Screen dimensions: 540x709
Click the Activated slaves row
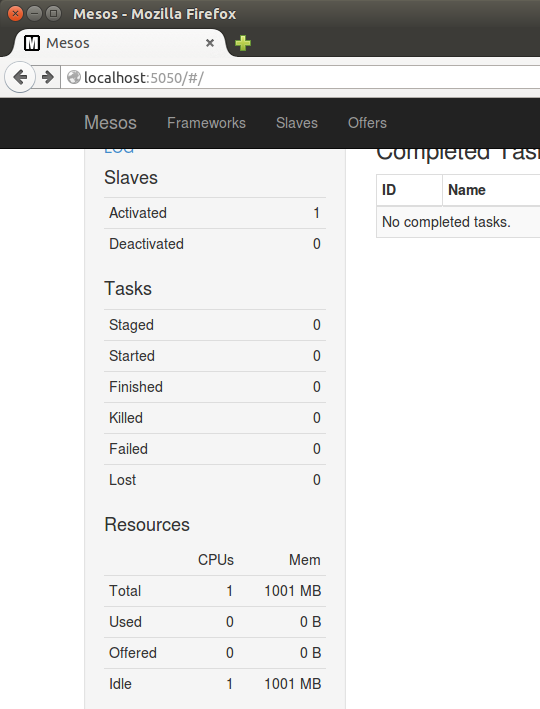click(215, 213)
